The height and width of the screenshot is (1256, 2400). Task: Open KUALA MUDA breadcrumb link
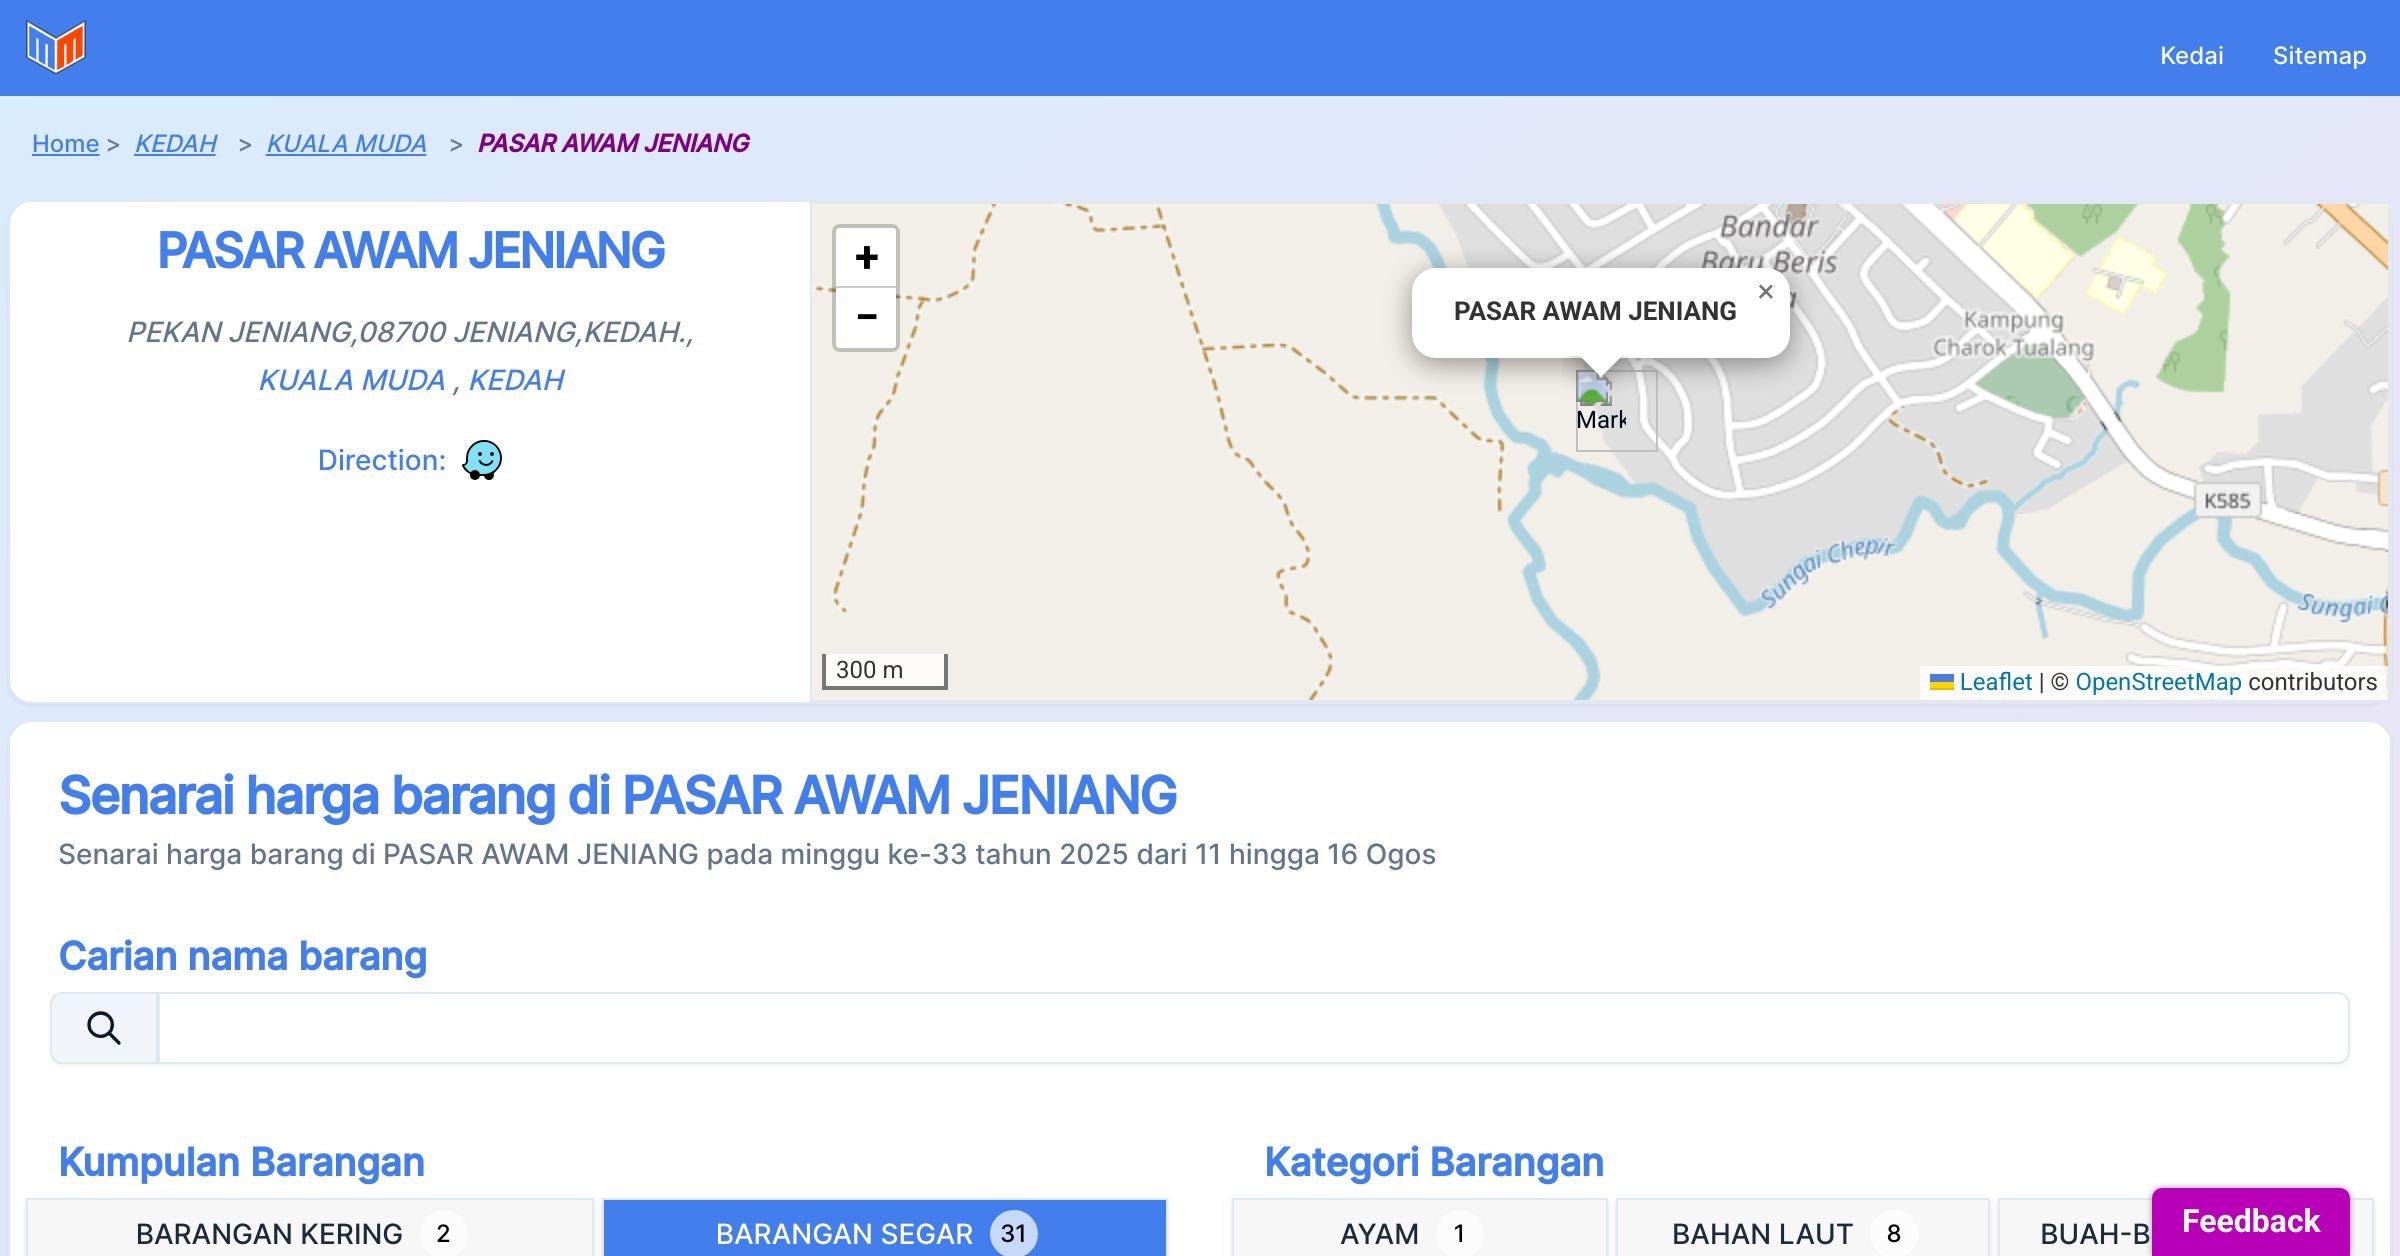346,144
